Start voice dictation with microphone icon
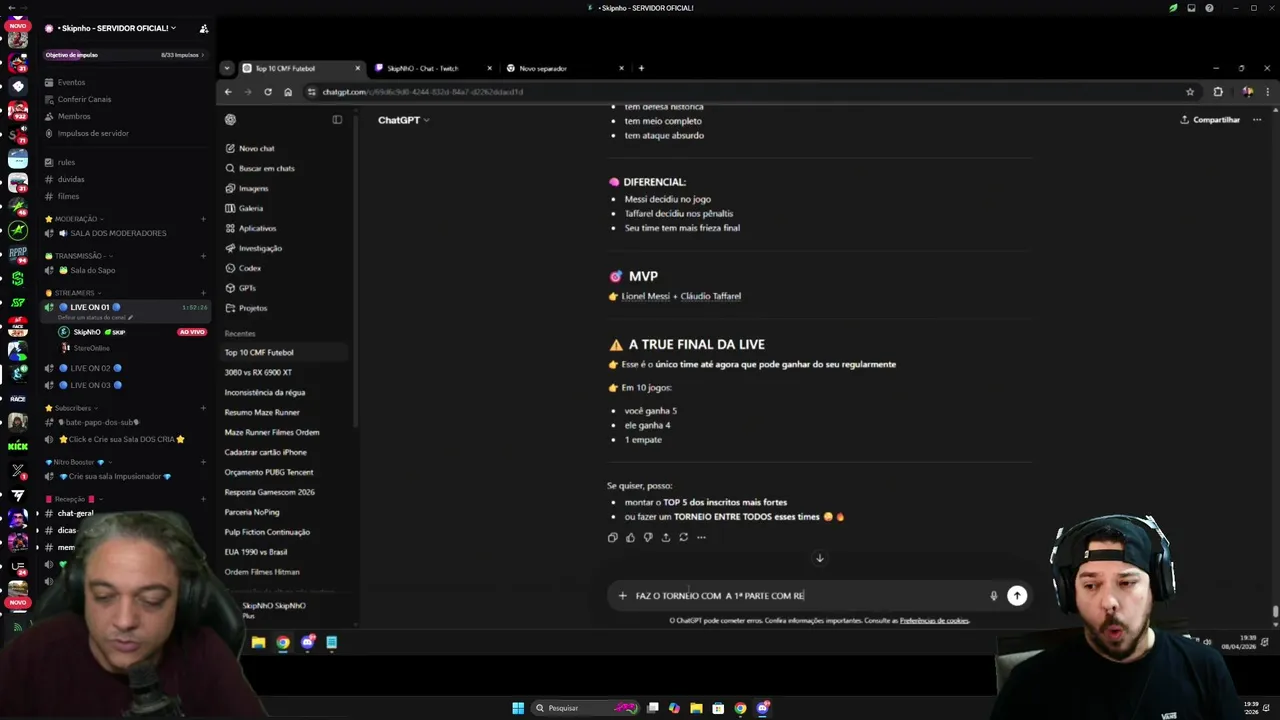The height and width of the screenshot is (720, 1280). (993, 596)
